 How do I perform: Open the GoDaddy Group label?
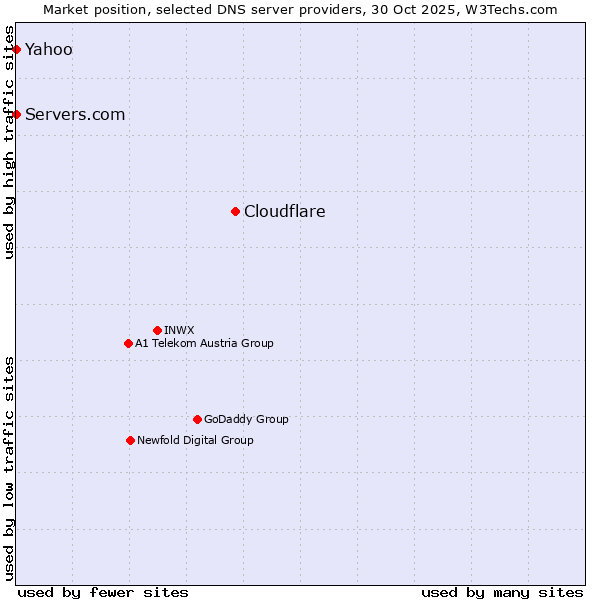246,419
